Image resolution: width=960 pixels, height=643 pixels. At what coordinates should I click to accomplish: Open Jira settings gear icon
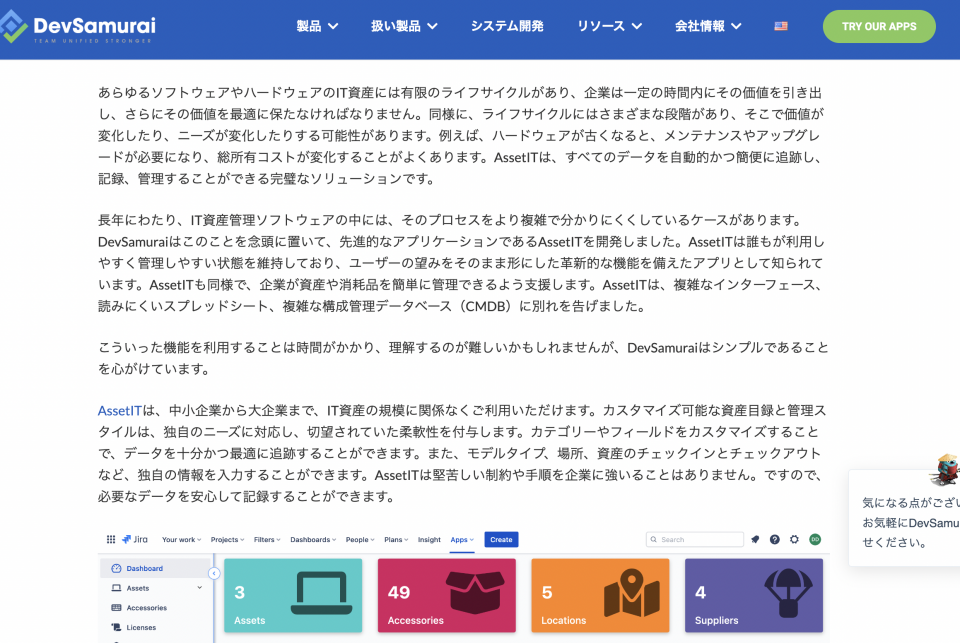795,540
